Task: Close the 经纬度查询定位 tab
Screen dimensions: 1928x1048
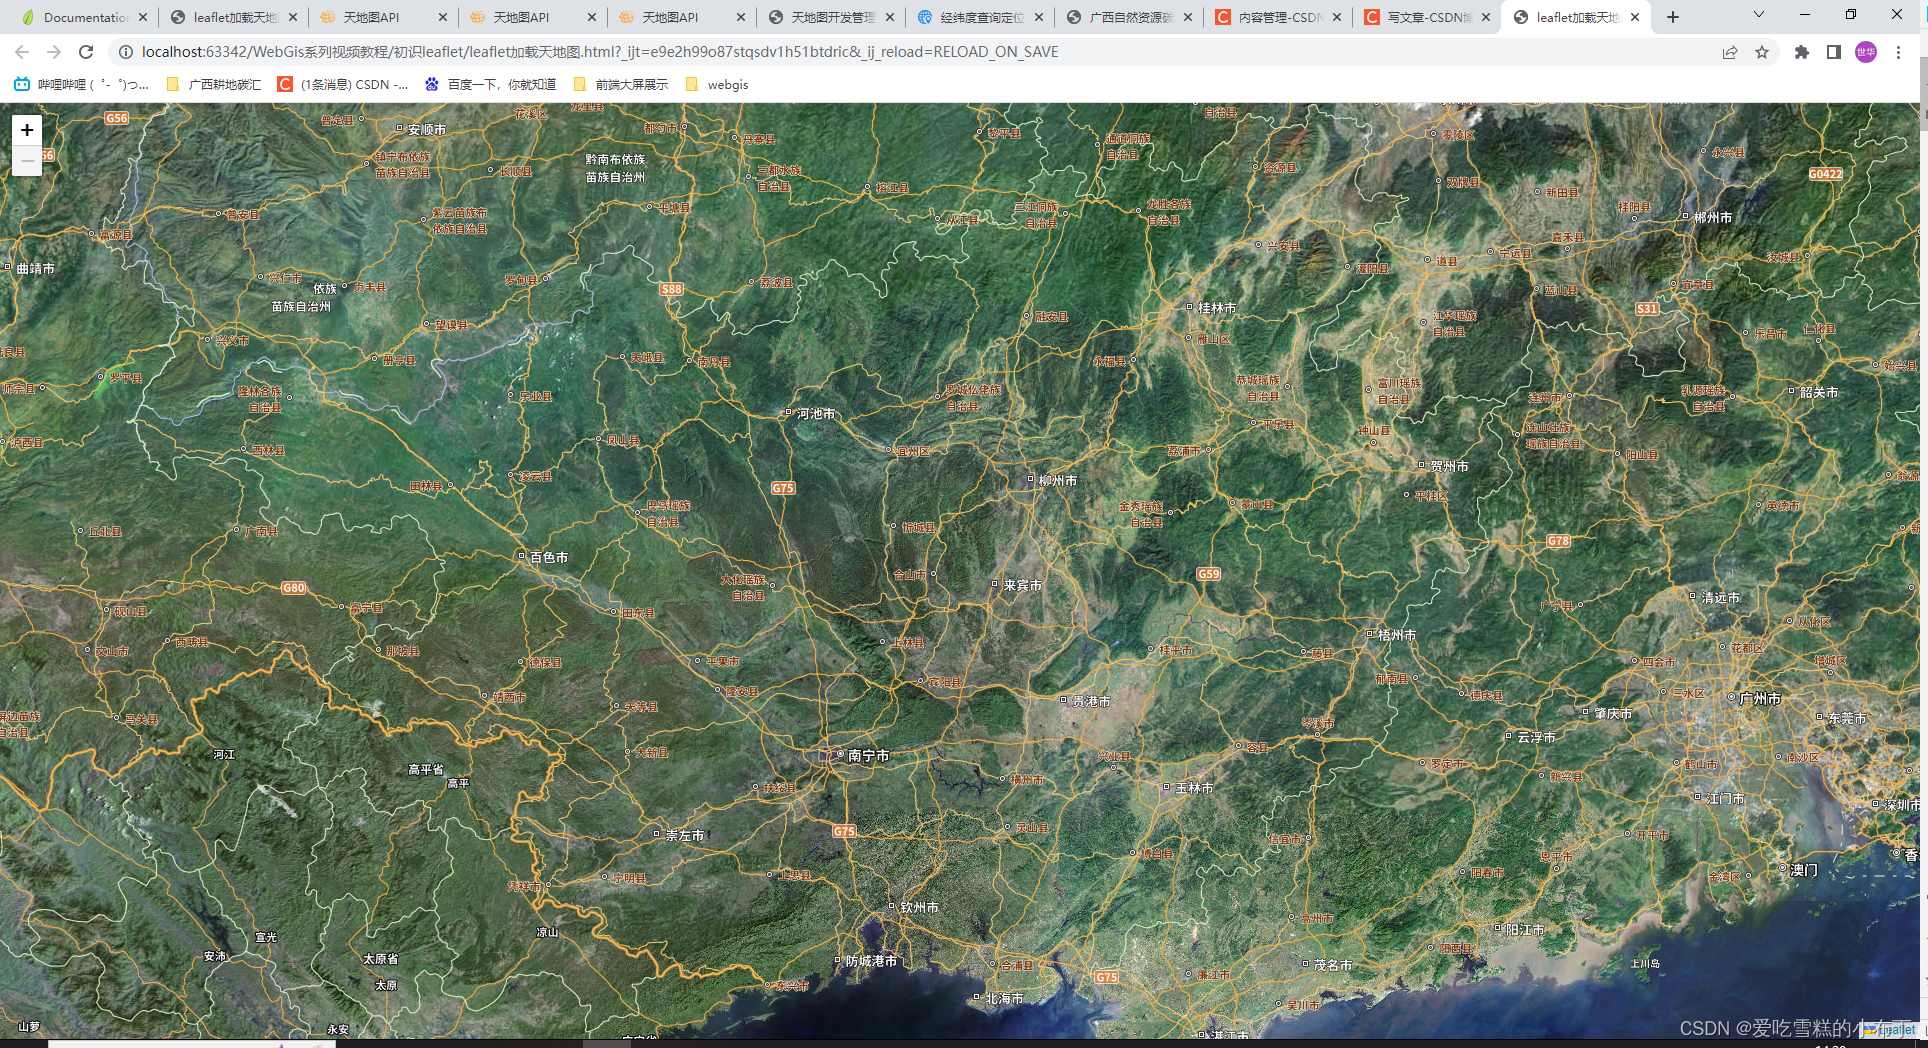Action: coord(1039,17)
